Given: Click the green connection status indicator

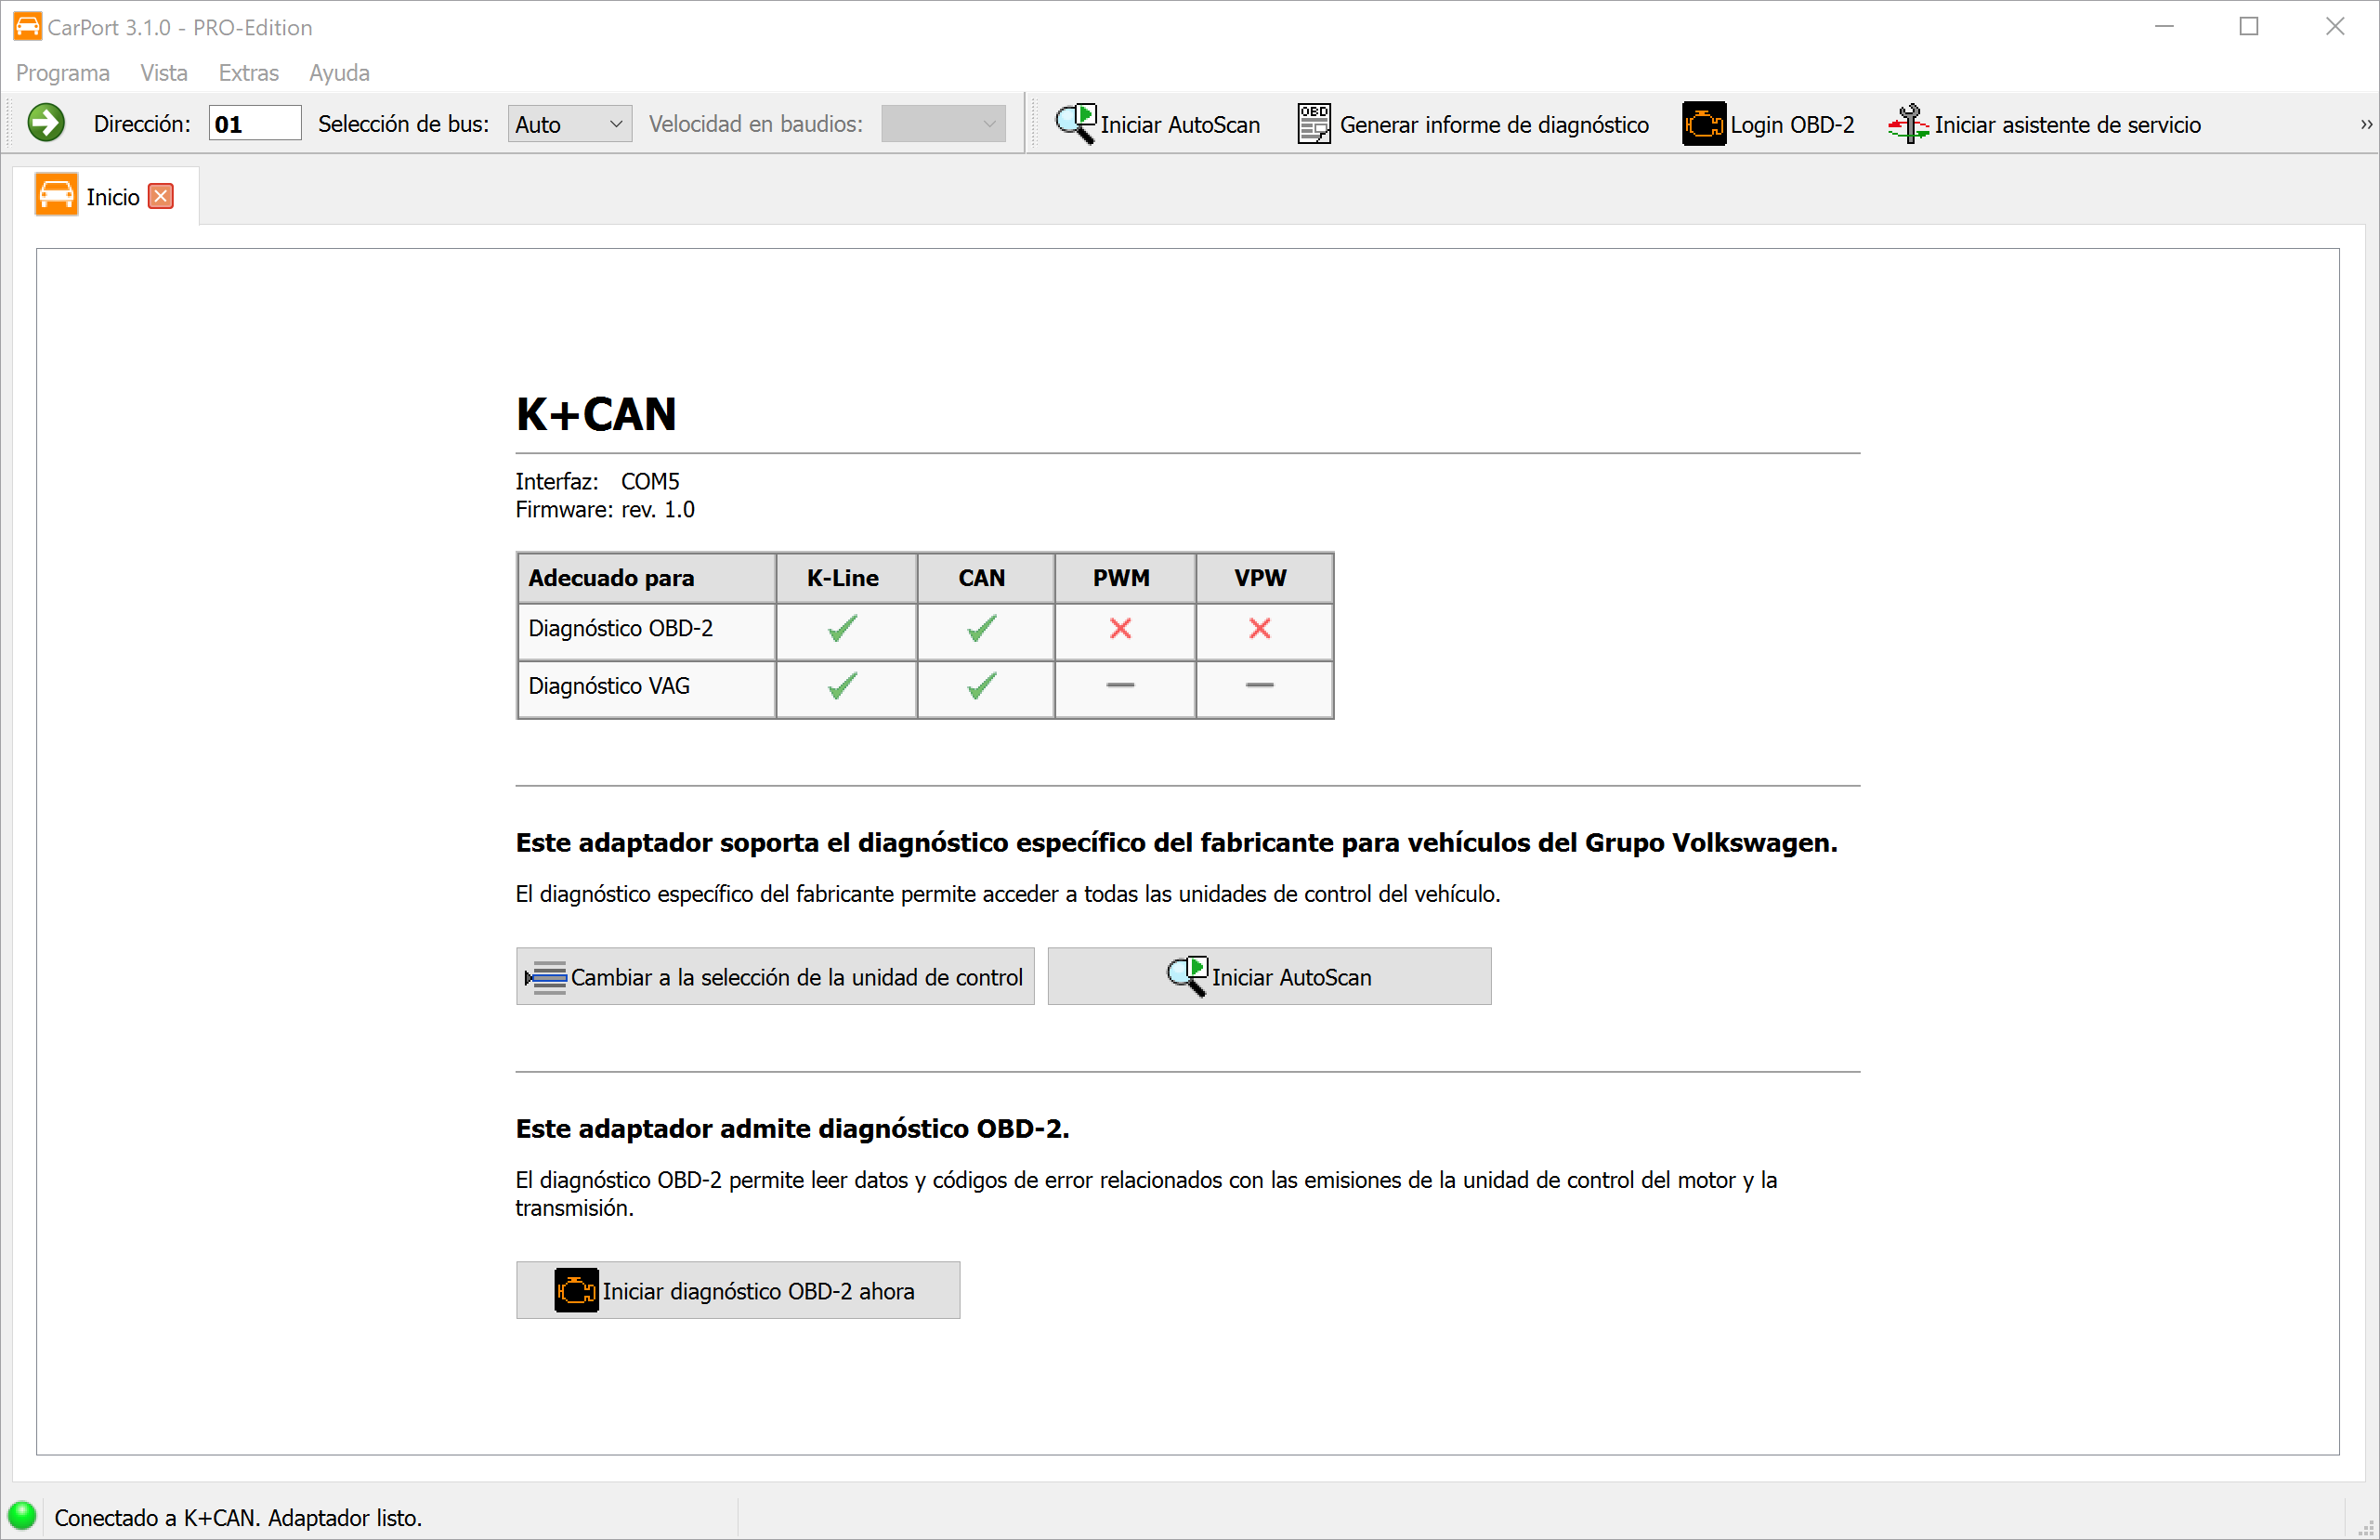Looking at the screenshot, I should click(x=22, y=1516).
